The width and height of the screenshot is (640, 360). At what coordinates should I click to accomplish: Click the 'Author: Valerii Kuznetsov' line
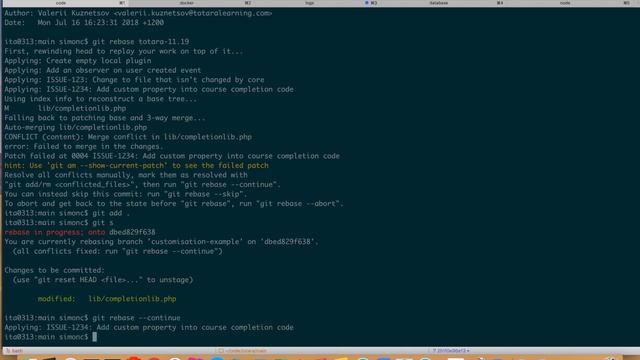pyautogui.click(x=138, y=13)
